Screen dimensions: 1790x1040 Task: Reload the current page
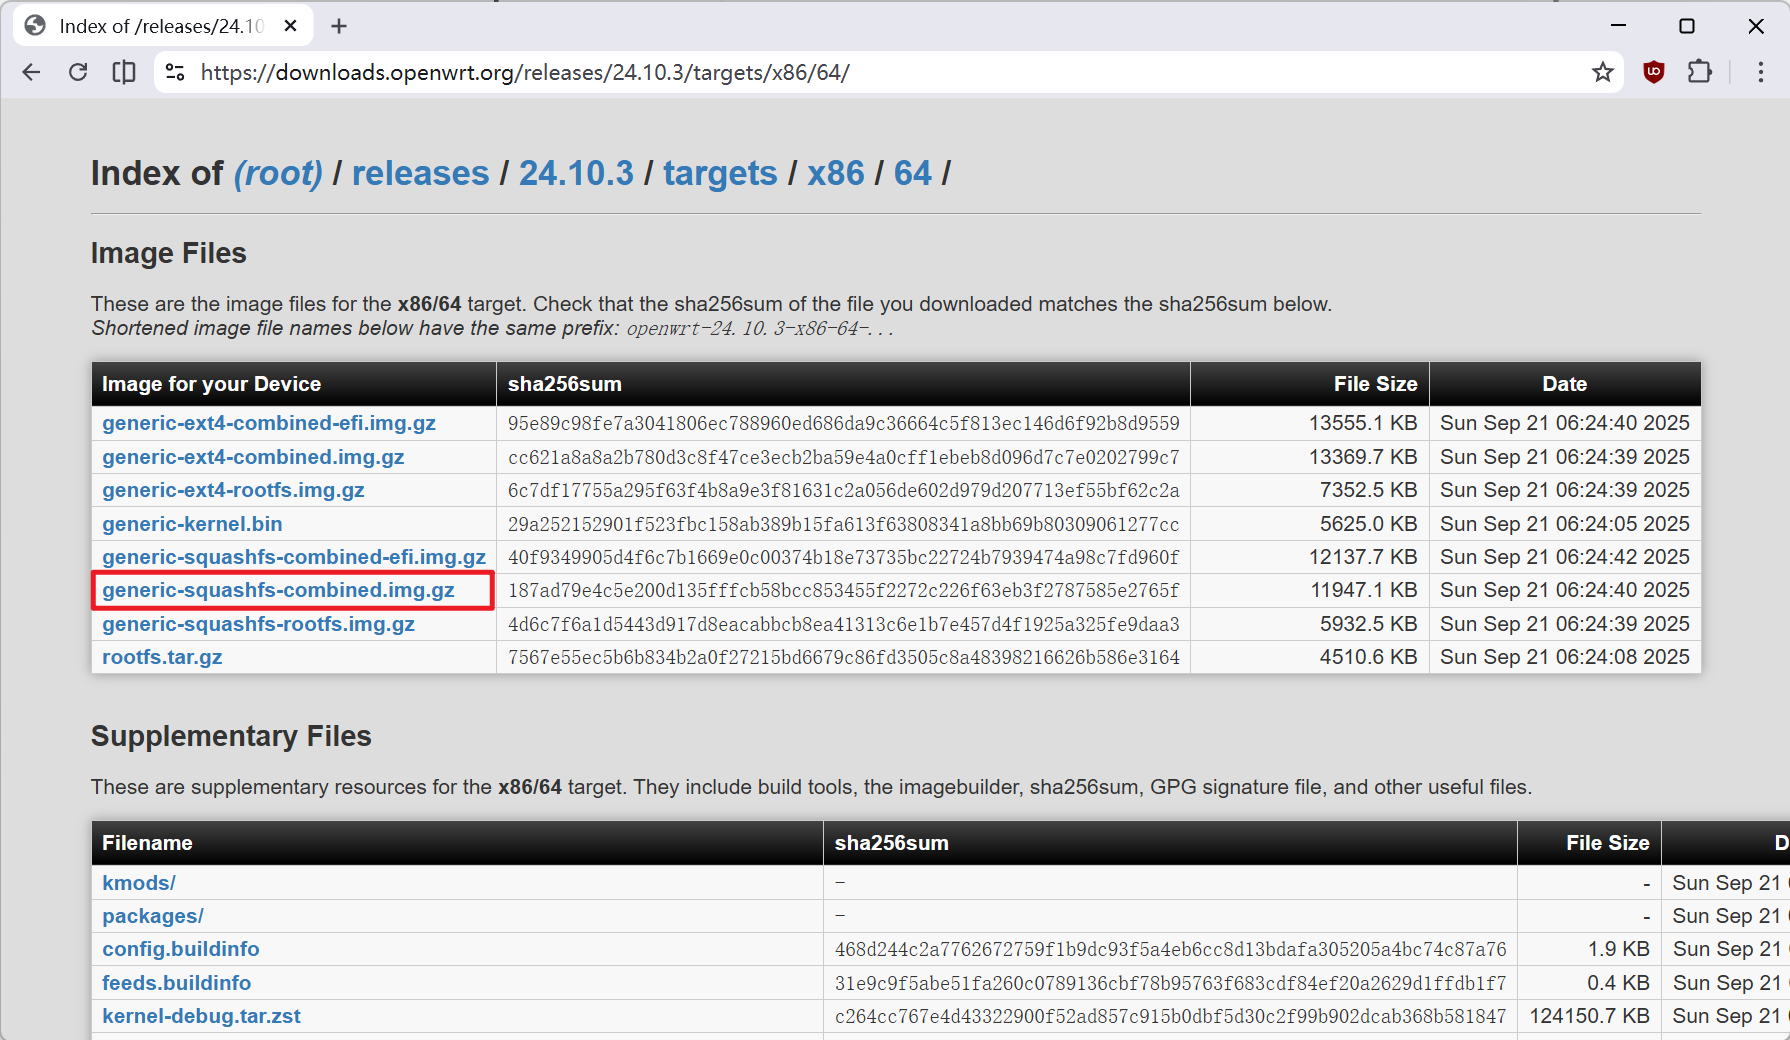point(78,72)
